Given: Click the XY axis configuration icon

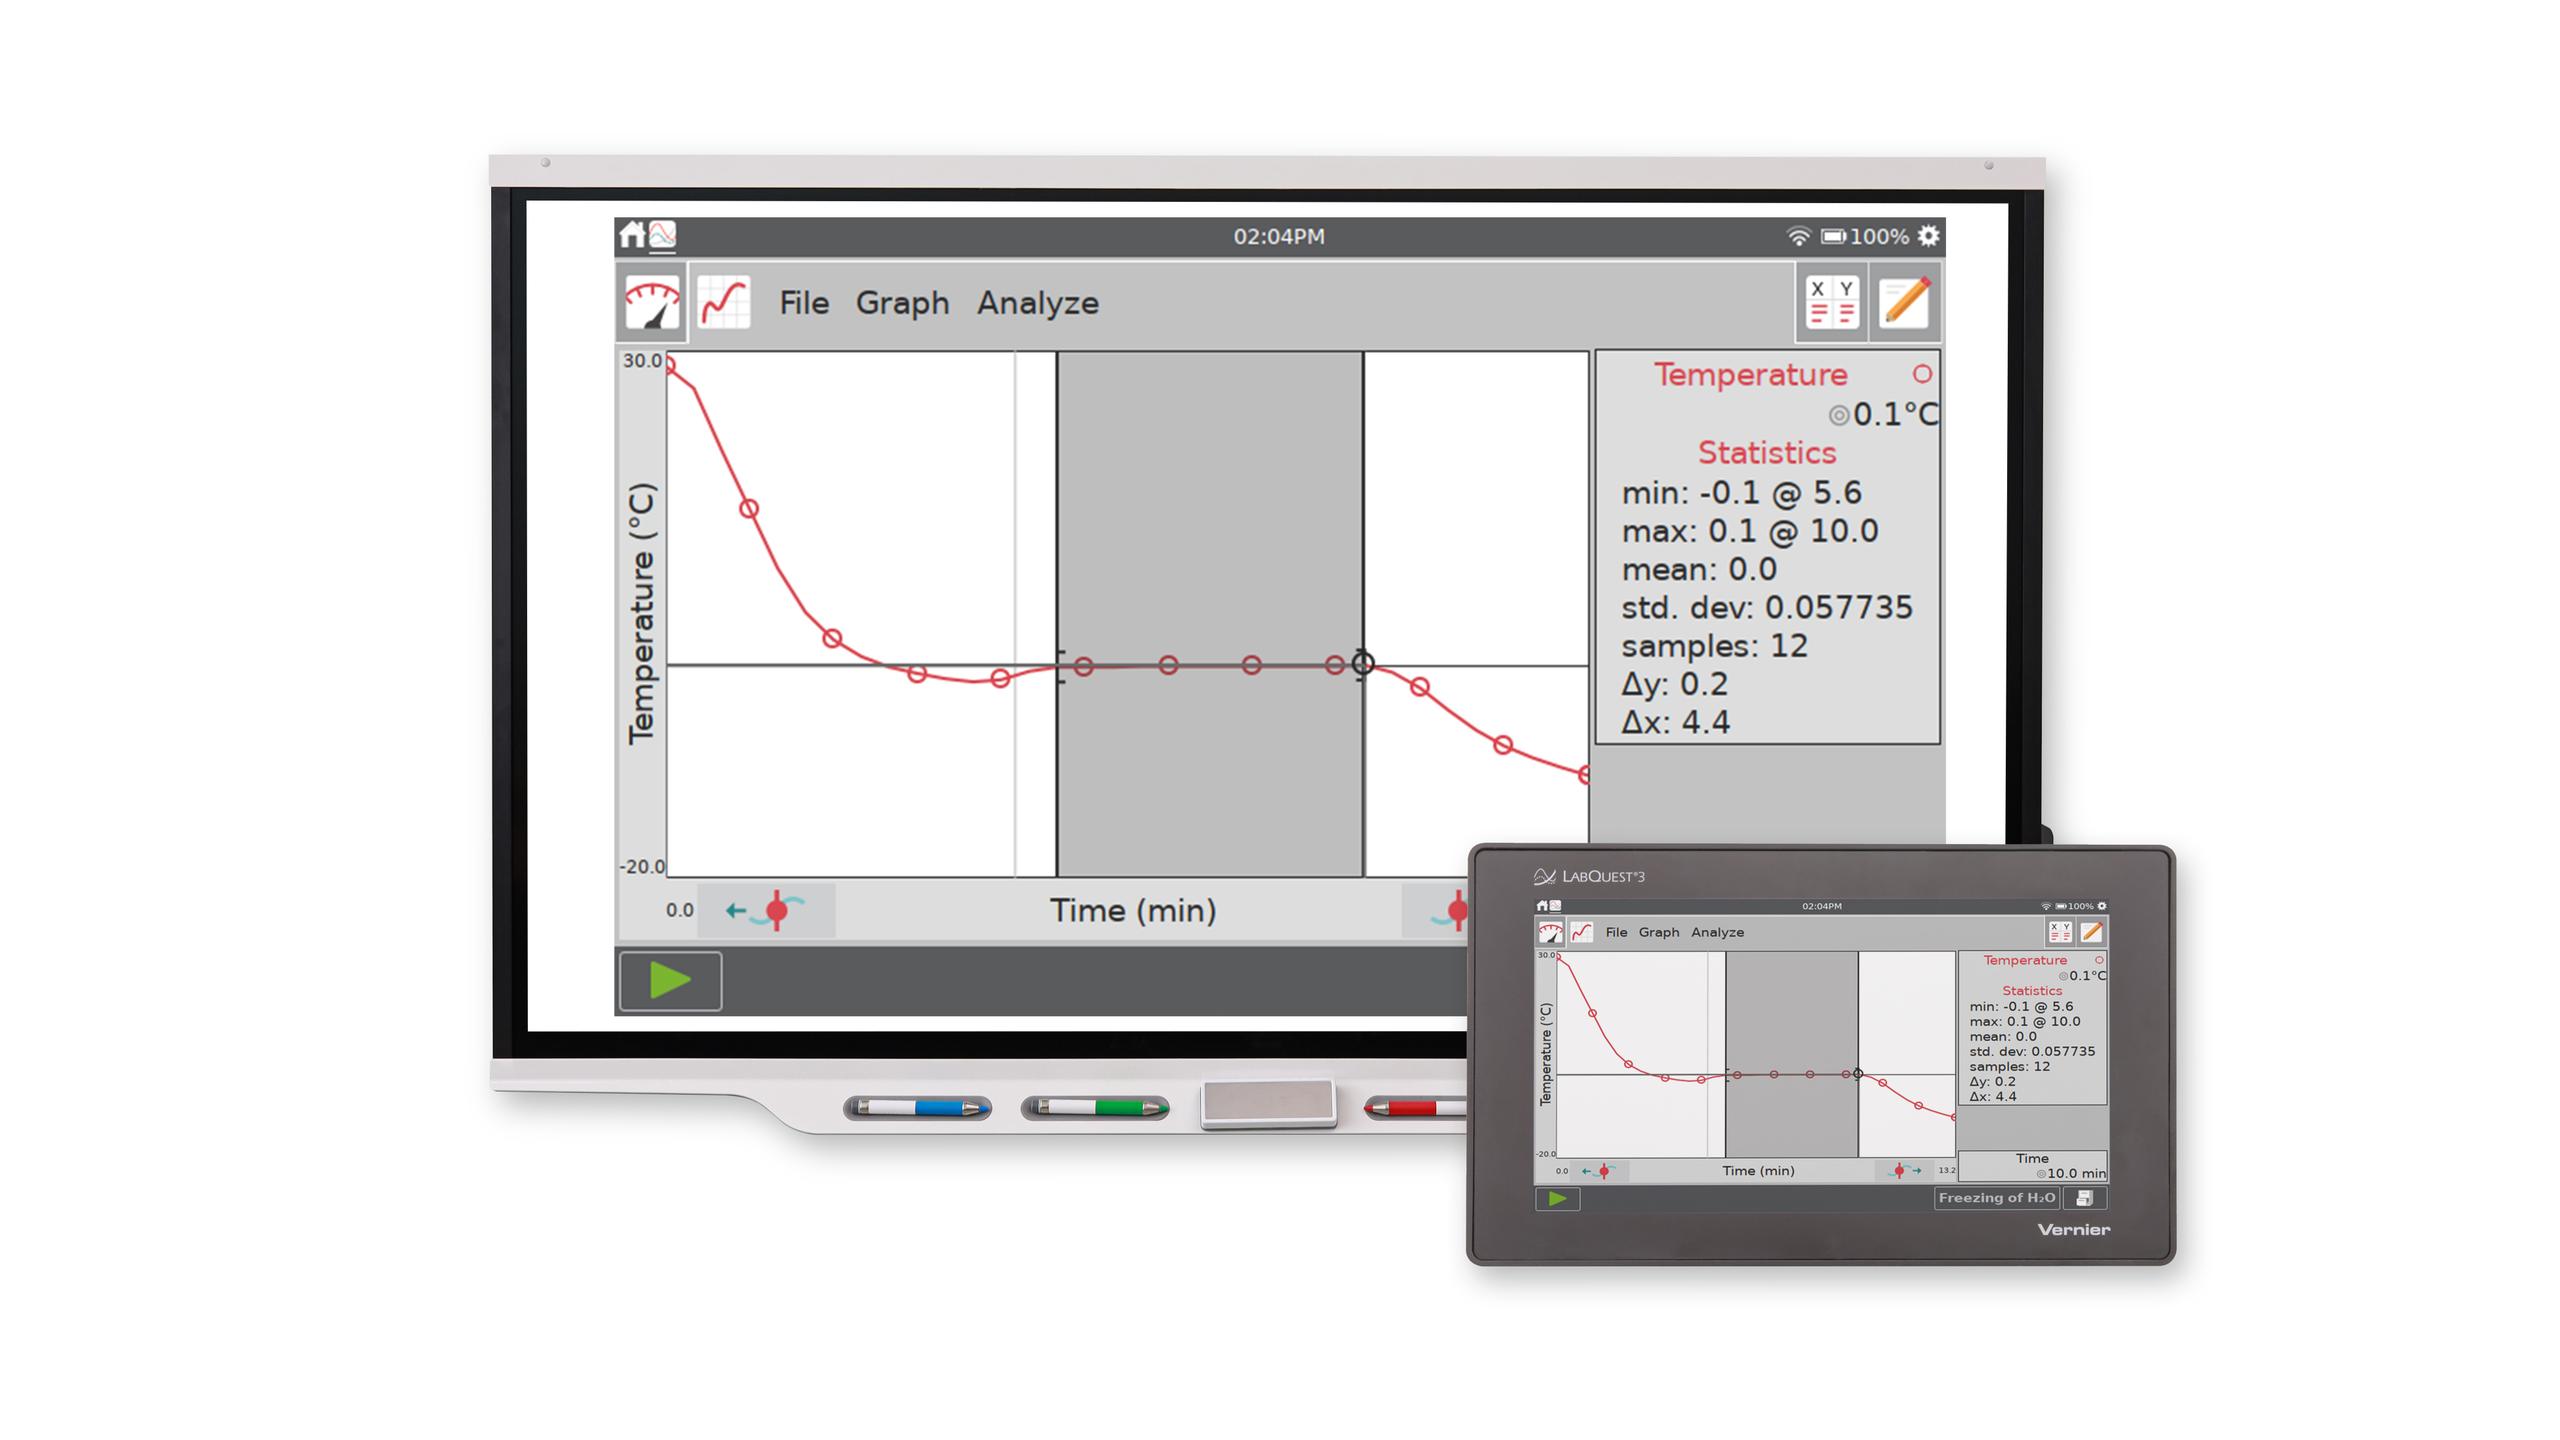Looking at the screenshot, I should pyautogui.click(x=1834, y=302).
